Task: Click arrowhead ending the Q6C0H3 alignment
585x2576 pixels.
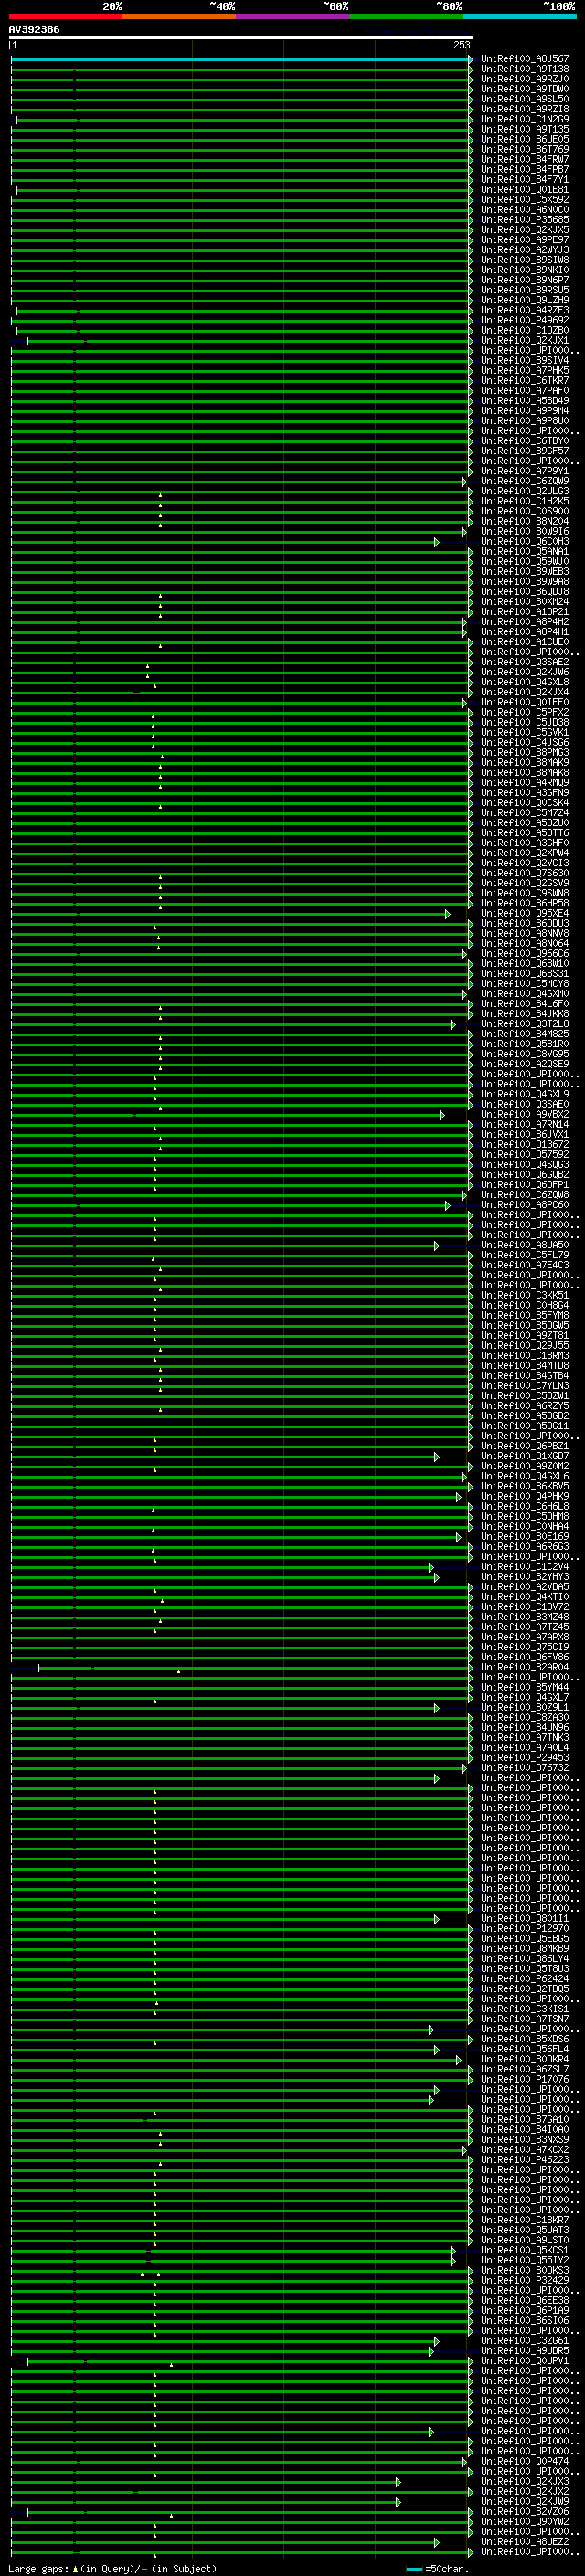Action: 437,542
